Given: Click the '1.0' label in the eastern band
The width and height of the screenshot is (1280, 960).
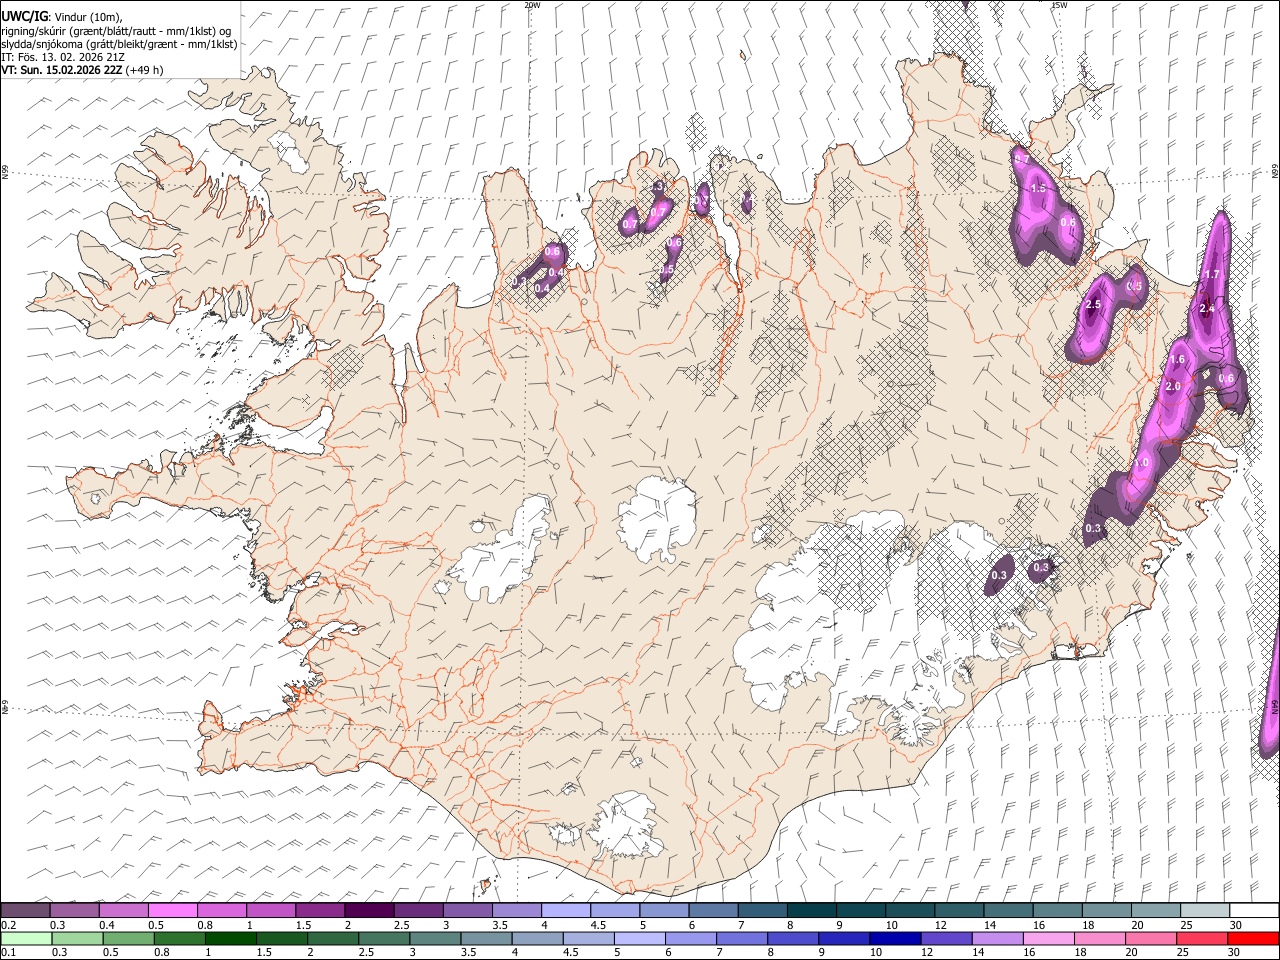Looking at the screenshot, I should [1141, 463].
